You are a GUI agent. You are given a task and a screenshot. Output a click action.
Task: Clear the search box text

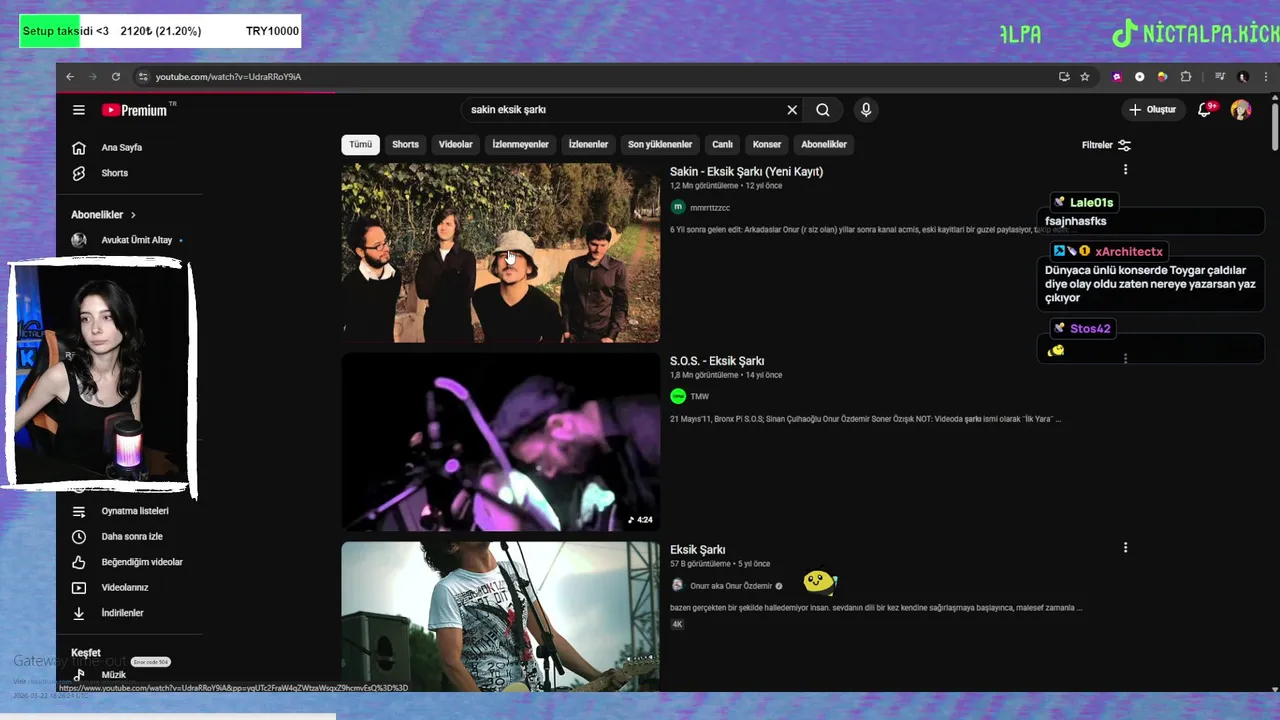pyautogui.click(x=792, y=110)
